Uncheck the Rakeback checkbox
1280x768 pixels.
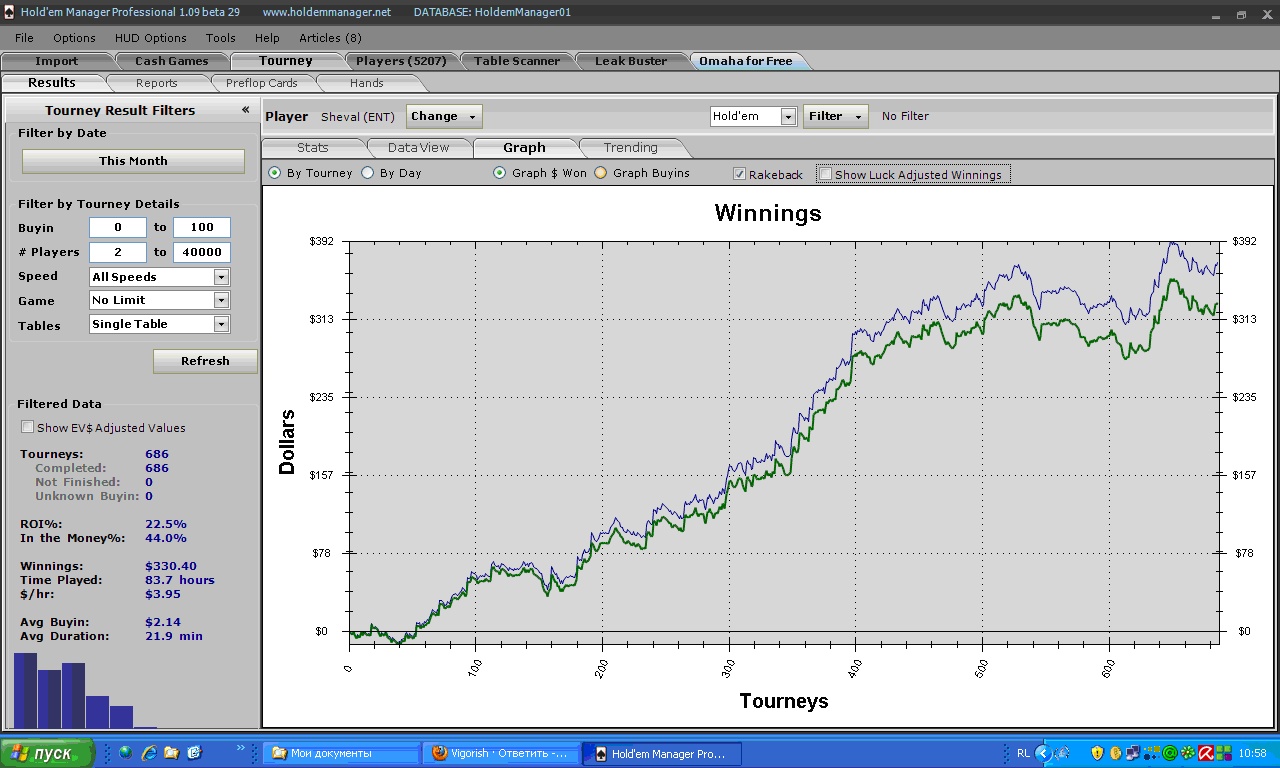740,174
